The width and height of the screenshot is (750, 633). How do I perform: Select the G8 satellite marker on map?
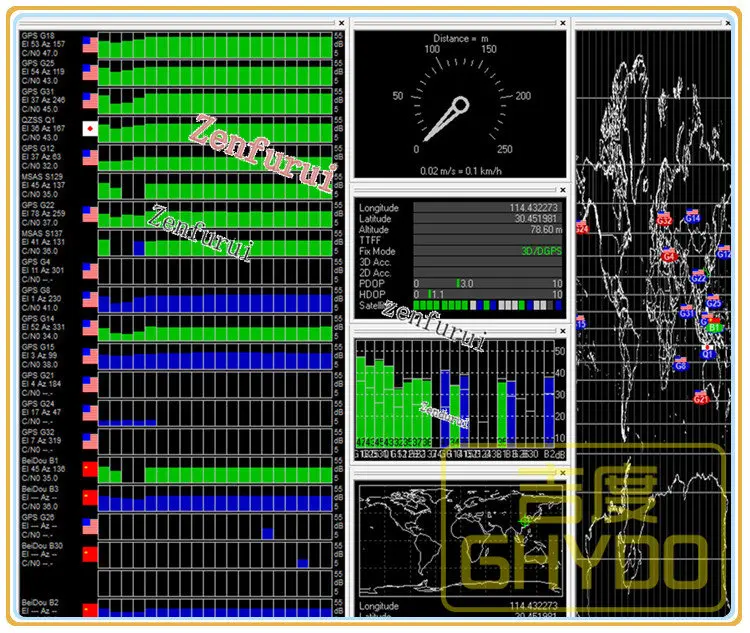click(681, 365)
